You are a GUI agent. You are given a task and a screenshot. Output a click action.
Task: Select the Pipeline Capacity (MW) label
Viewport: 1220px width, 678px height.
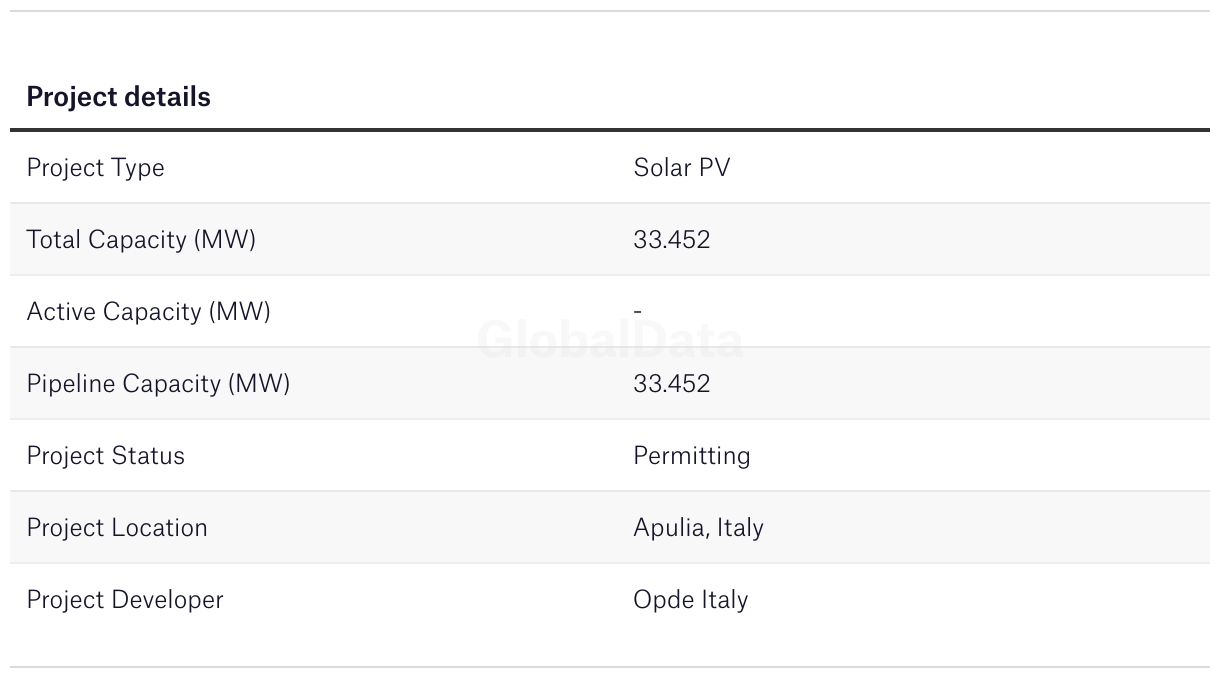point(158,384)
